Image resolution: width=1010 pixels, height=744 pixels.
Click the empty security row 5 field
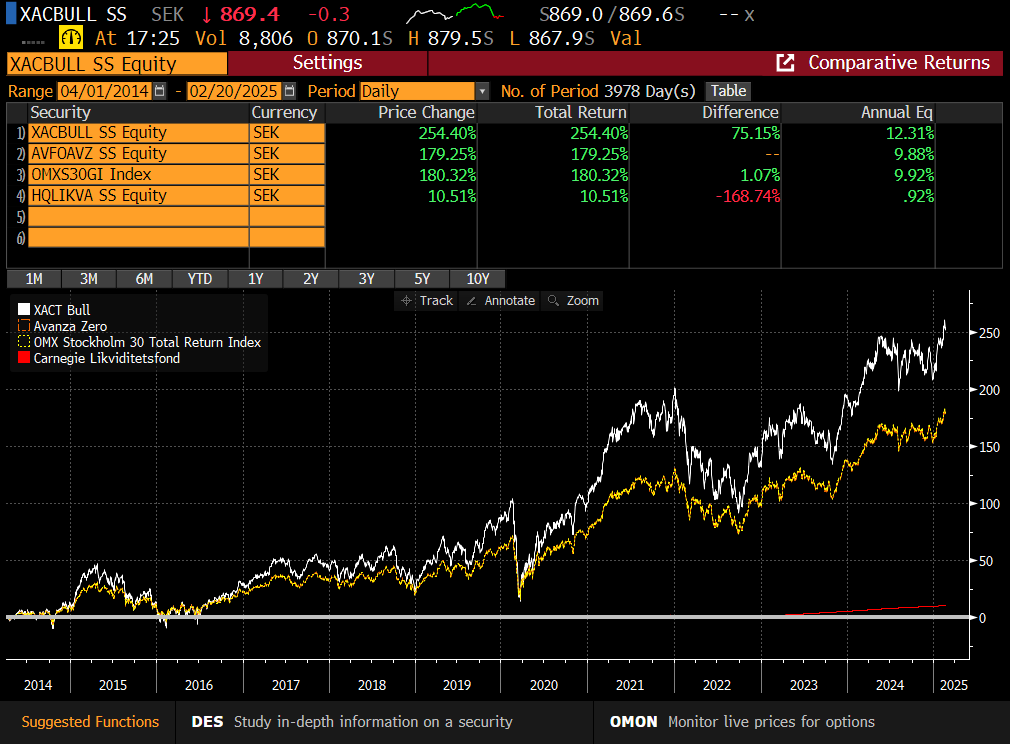pyautogui.click(x=138, y=216)
